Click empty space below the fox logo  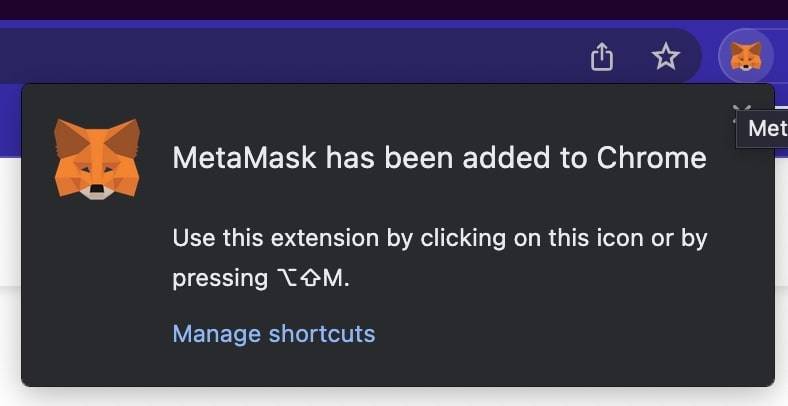pyautogui.click(x=97, y=291)
